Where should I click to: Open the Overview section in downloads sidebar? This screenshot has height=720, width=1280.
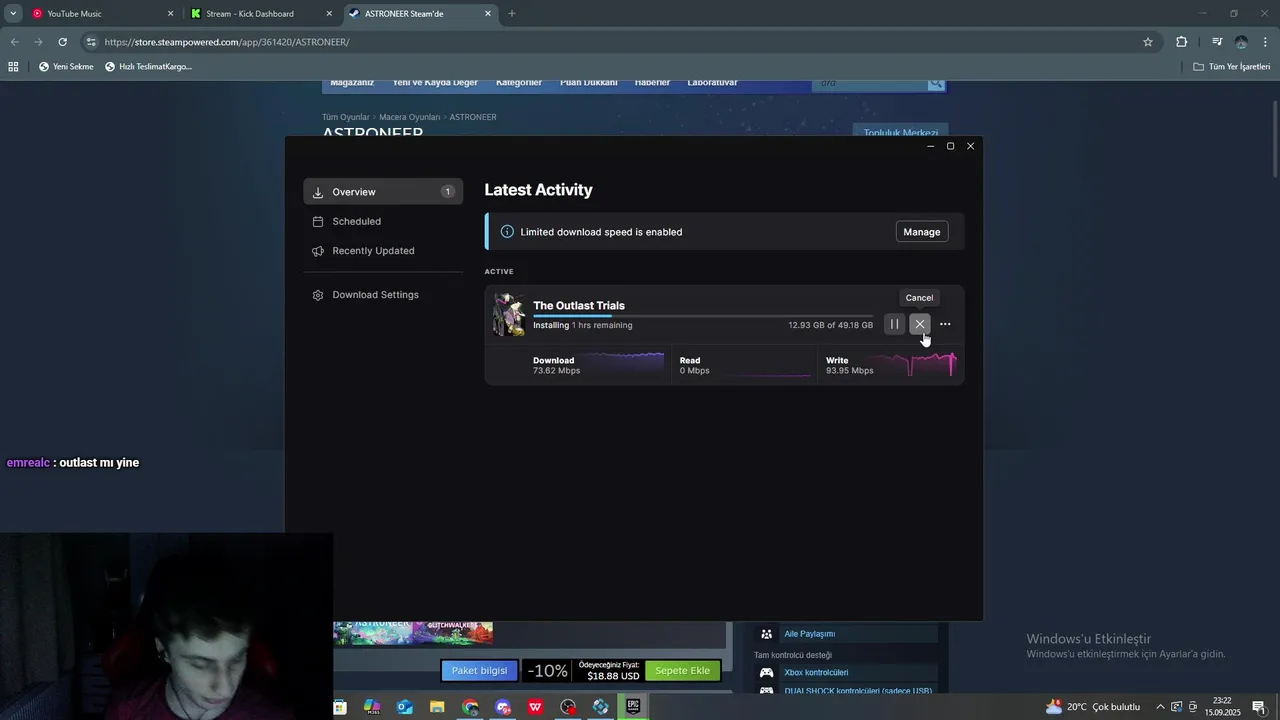coord(383,192)
